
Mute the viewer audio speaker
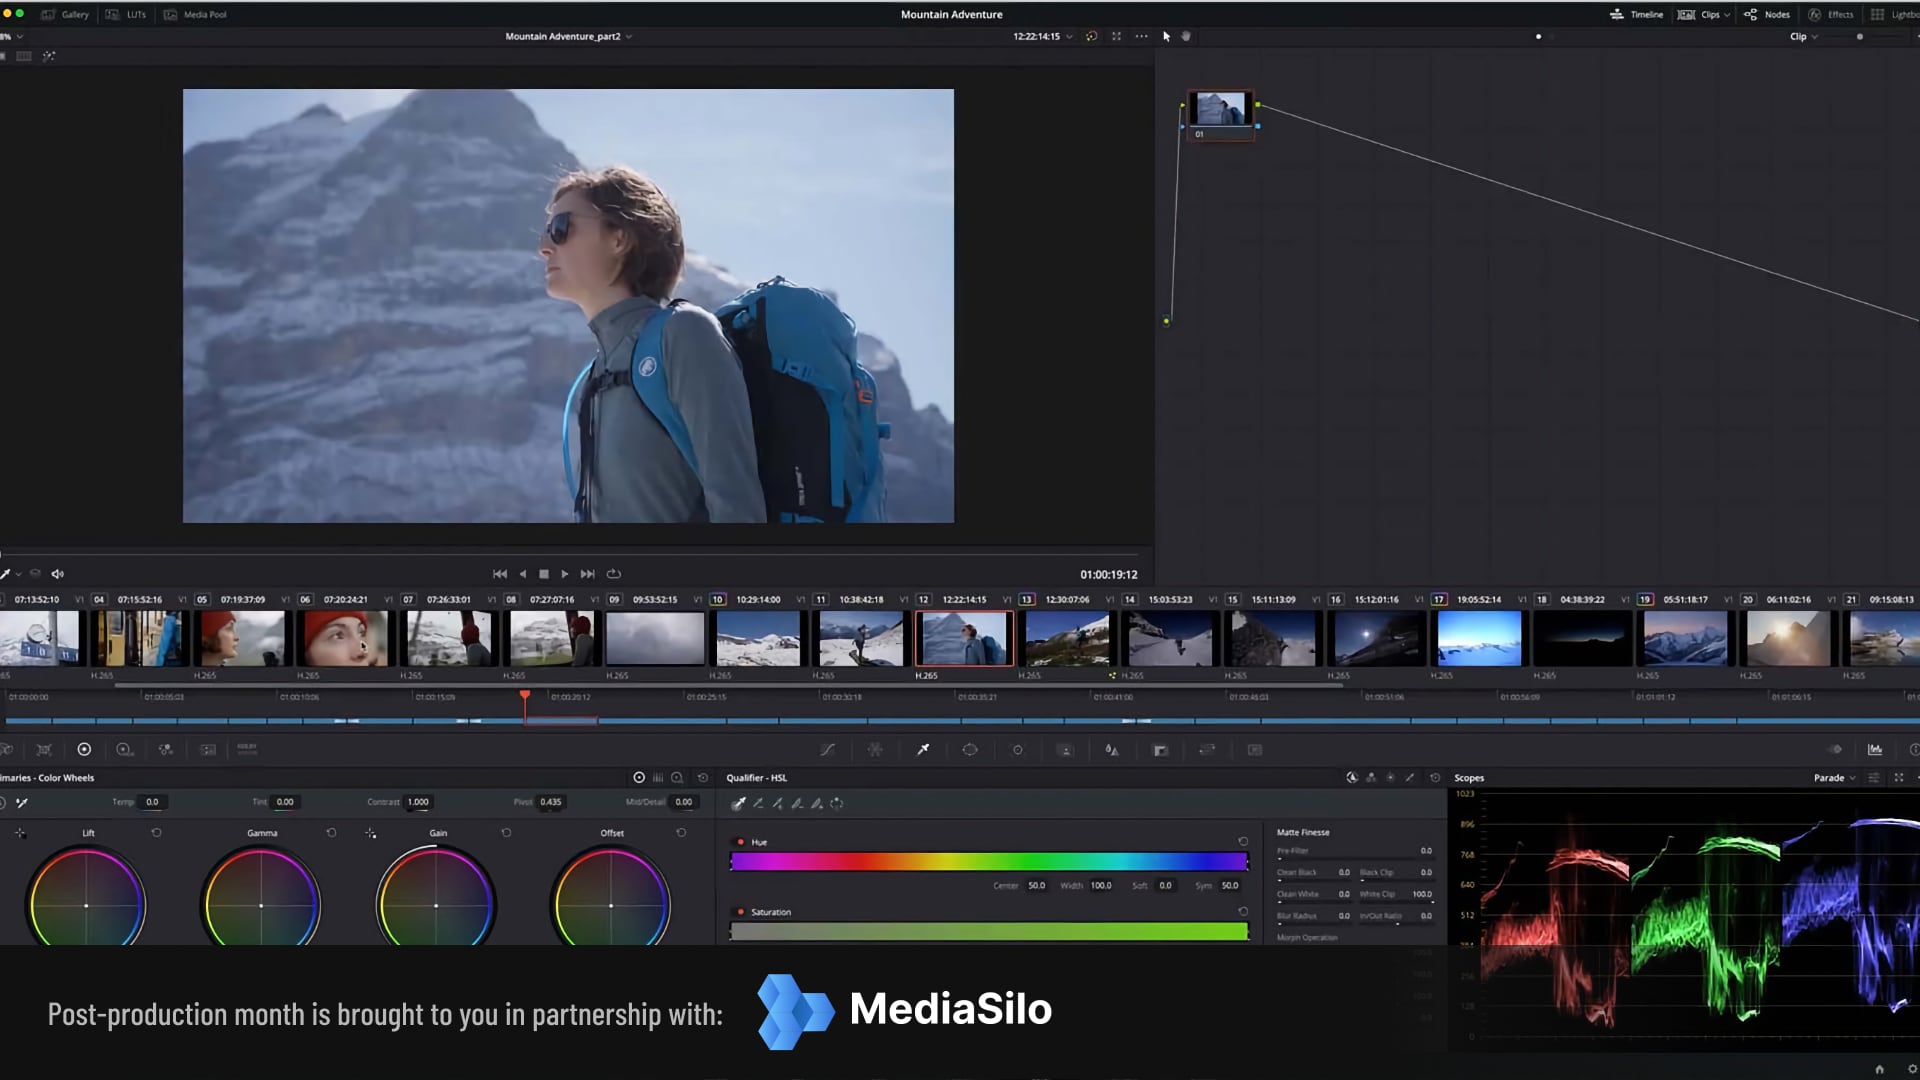pyautogui.click(x=58, y=574)
